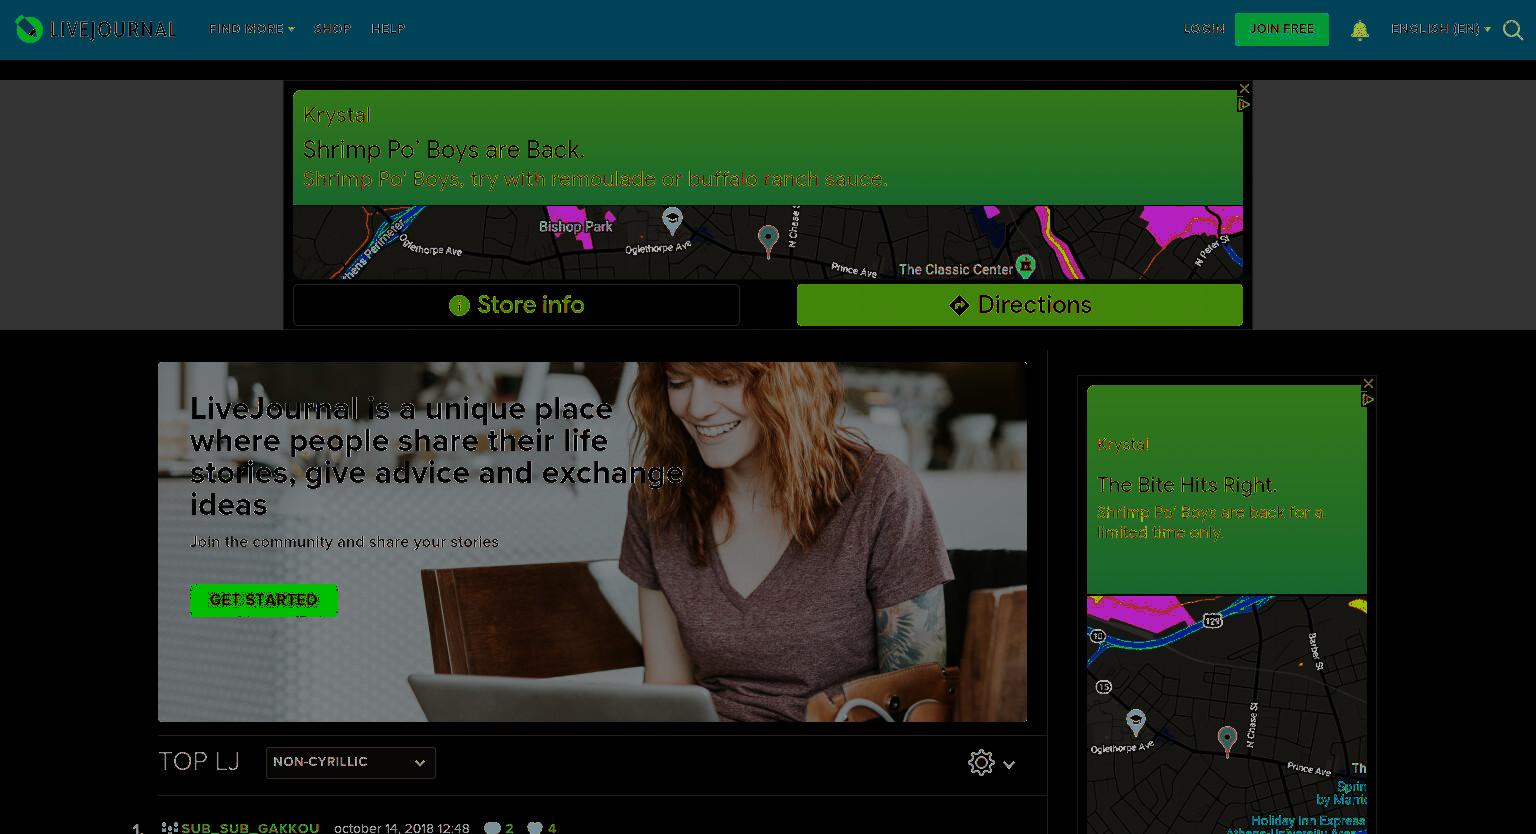Click The Classic Center map marker
1536x834 pixels.
1025,266
